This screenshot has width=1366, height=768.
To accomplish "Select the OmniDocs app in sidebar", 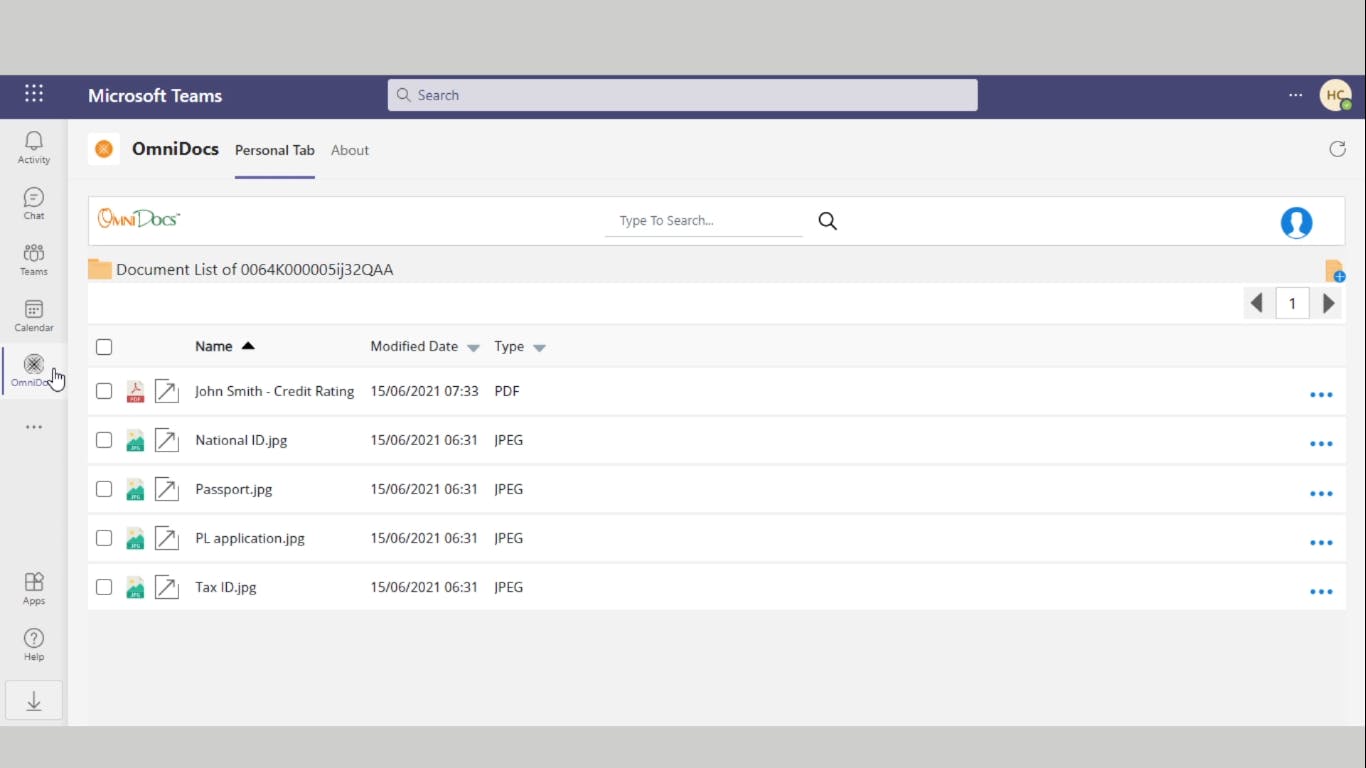I will tap(34, 370).
